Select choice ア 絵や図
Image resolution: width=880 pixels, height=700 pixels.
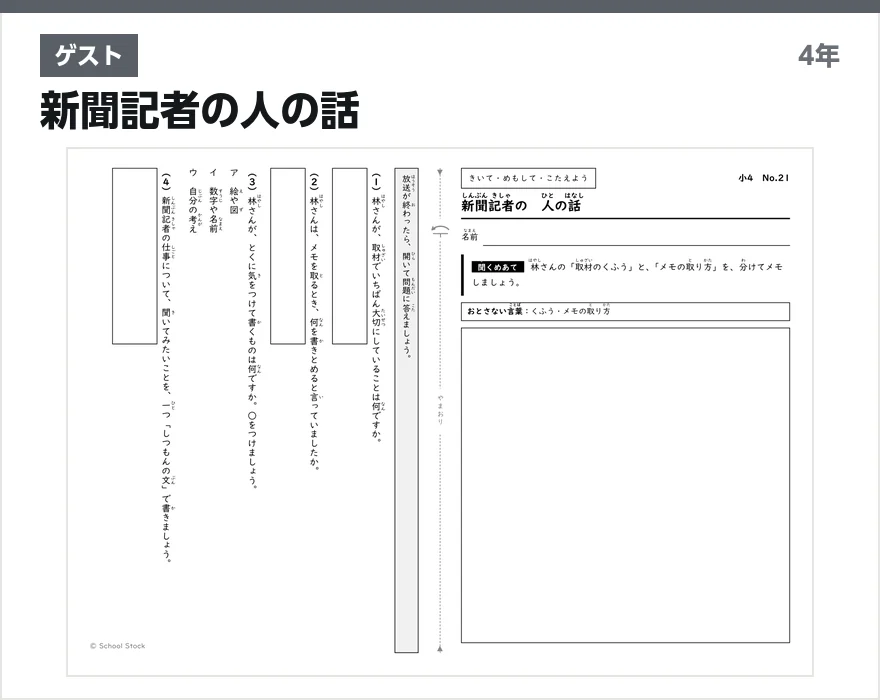234,191
